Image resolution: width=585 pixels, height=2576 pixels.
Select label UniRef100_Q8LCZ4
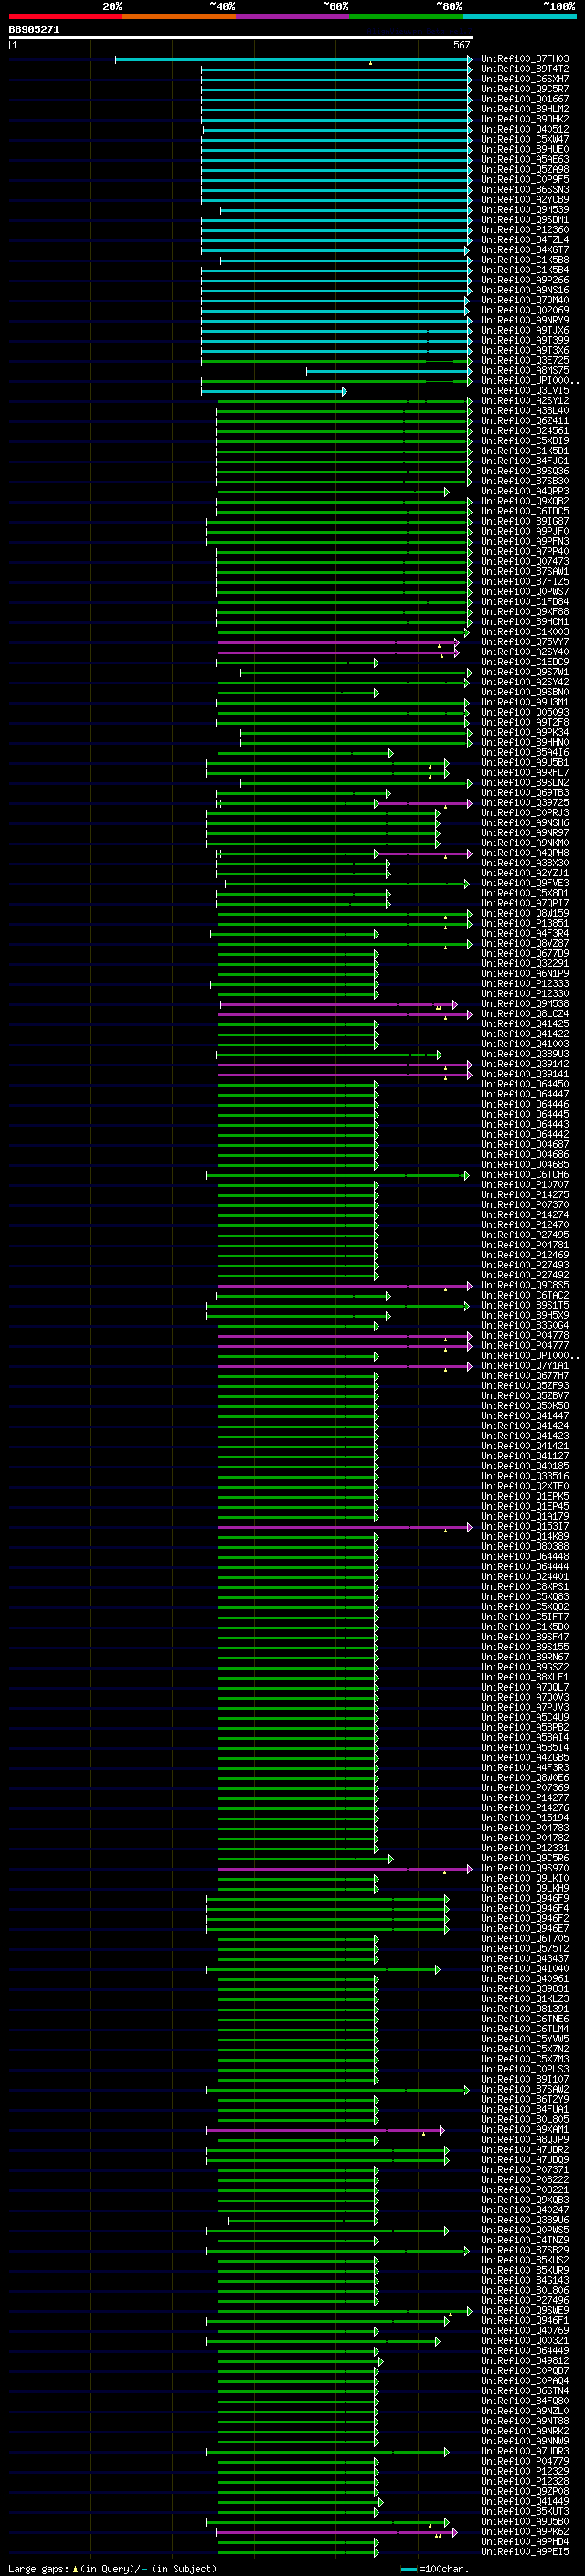(525, 1014)
